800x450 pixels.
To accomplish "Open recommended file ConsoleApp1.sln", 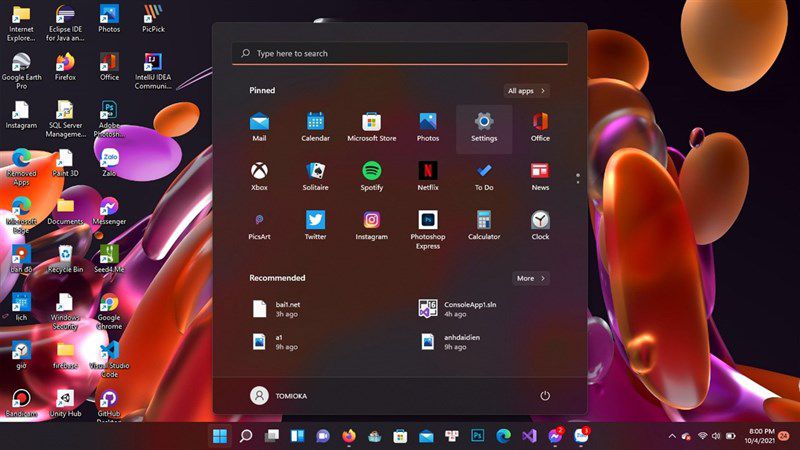I will pos(457,309).
